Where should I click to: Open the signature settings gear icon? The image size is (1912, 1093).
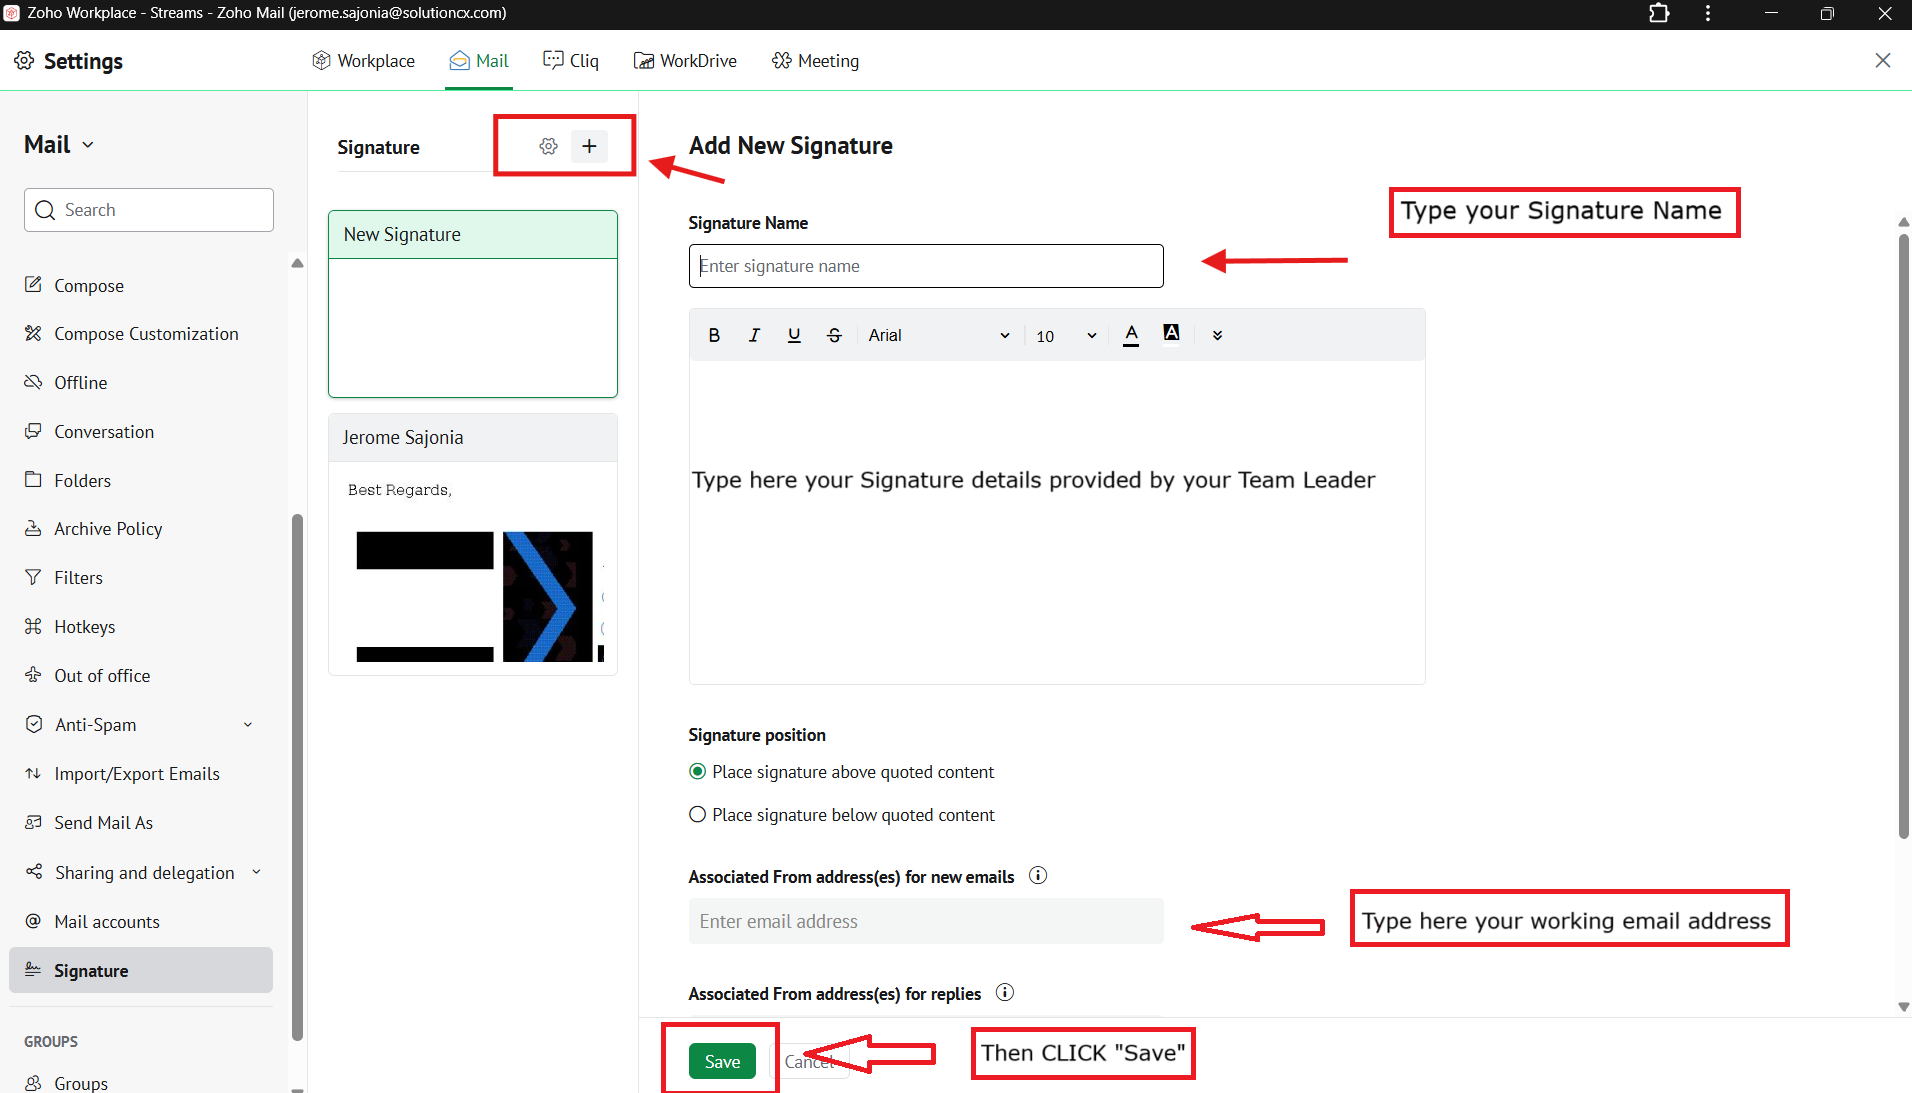point(548,146)
